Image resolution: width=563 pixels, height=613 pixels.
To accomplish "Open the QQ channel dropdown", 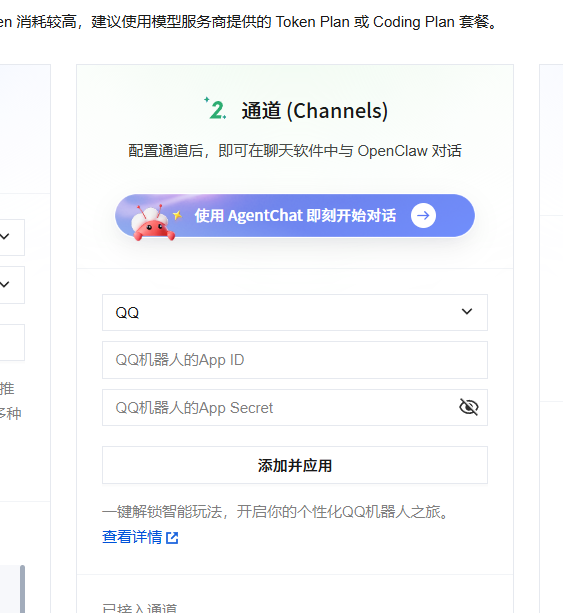I will point(295,312).
